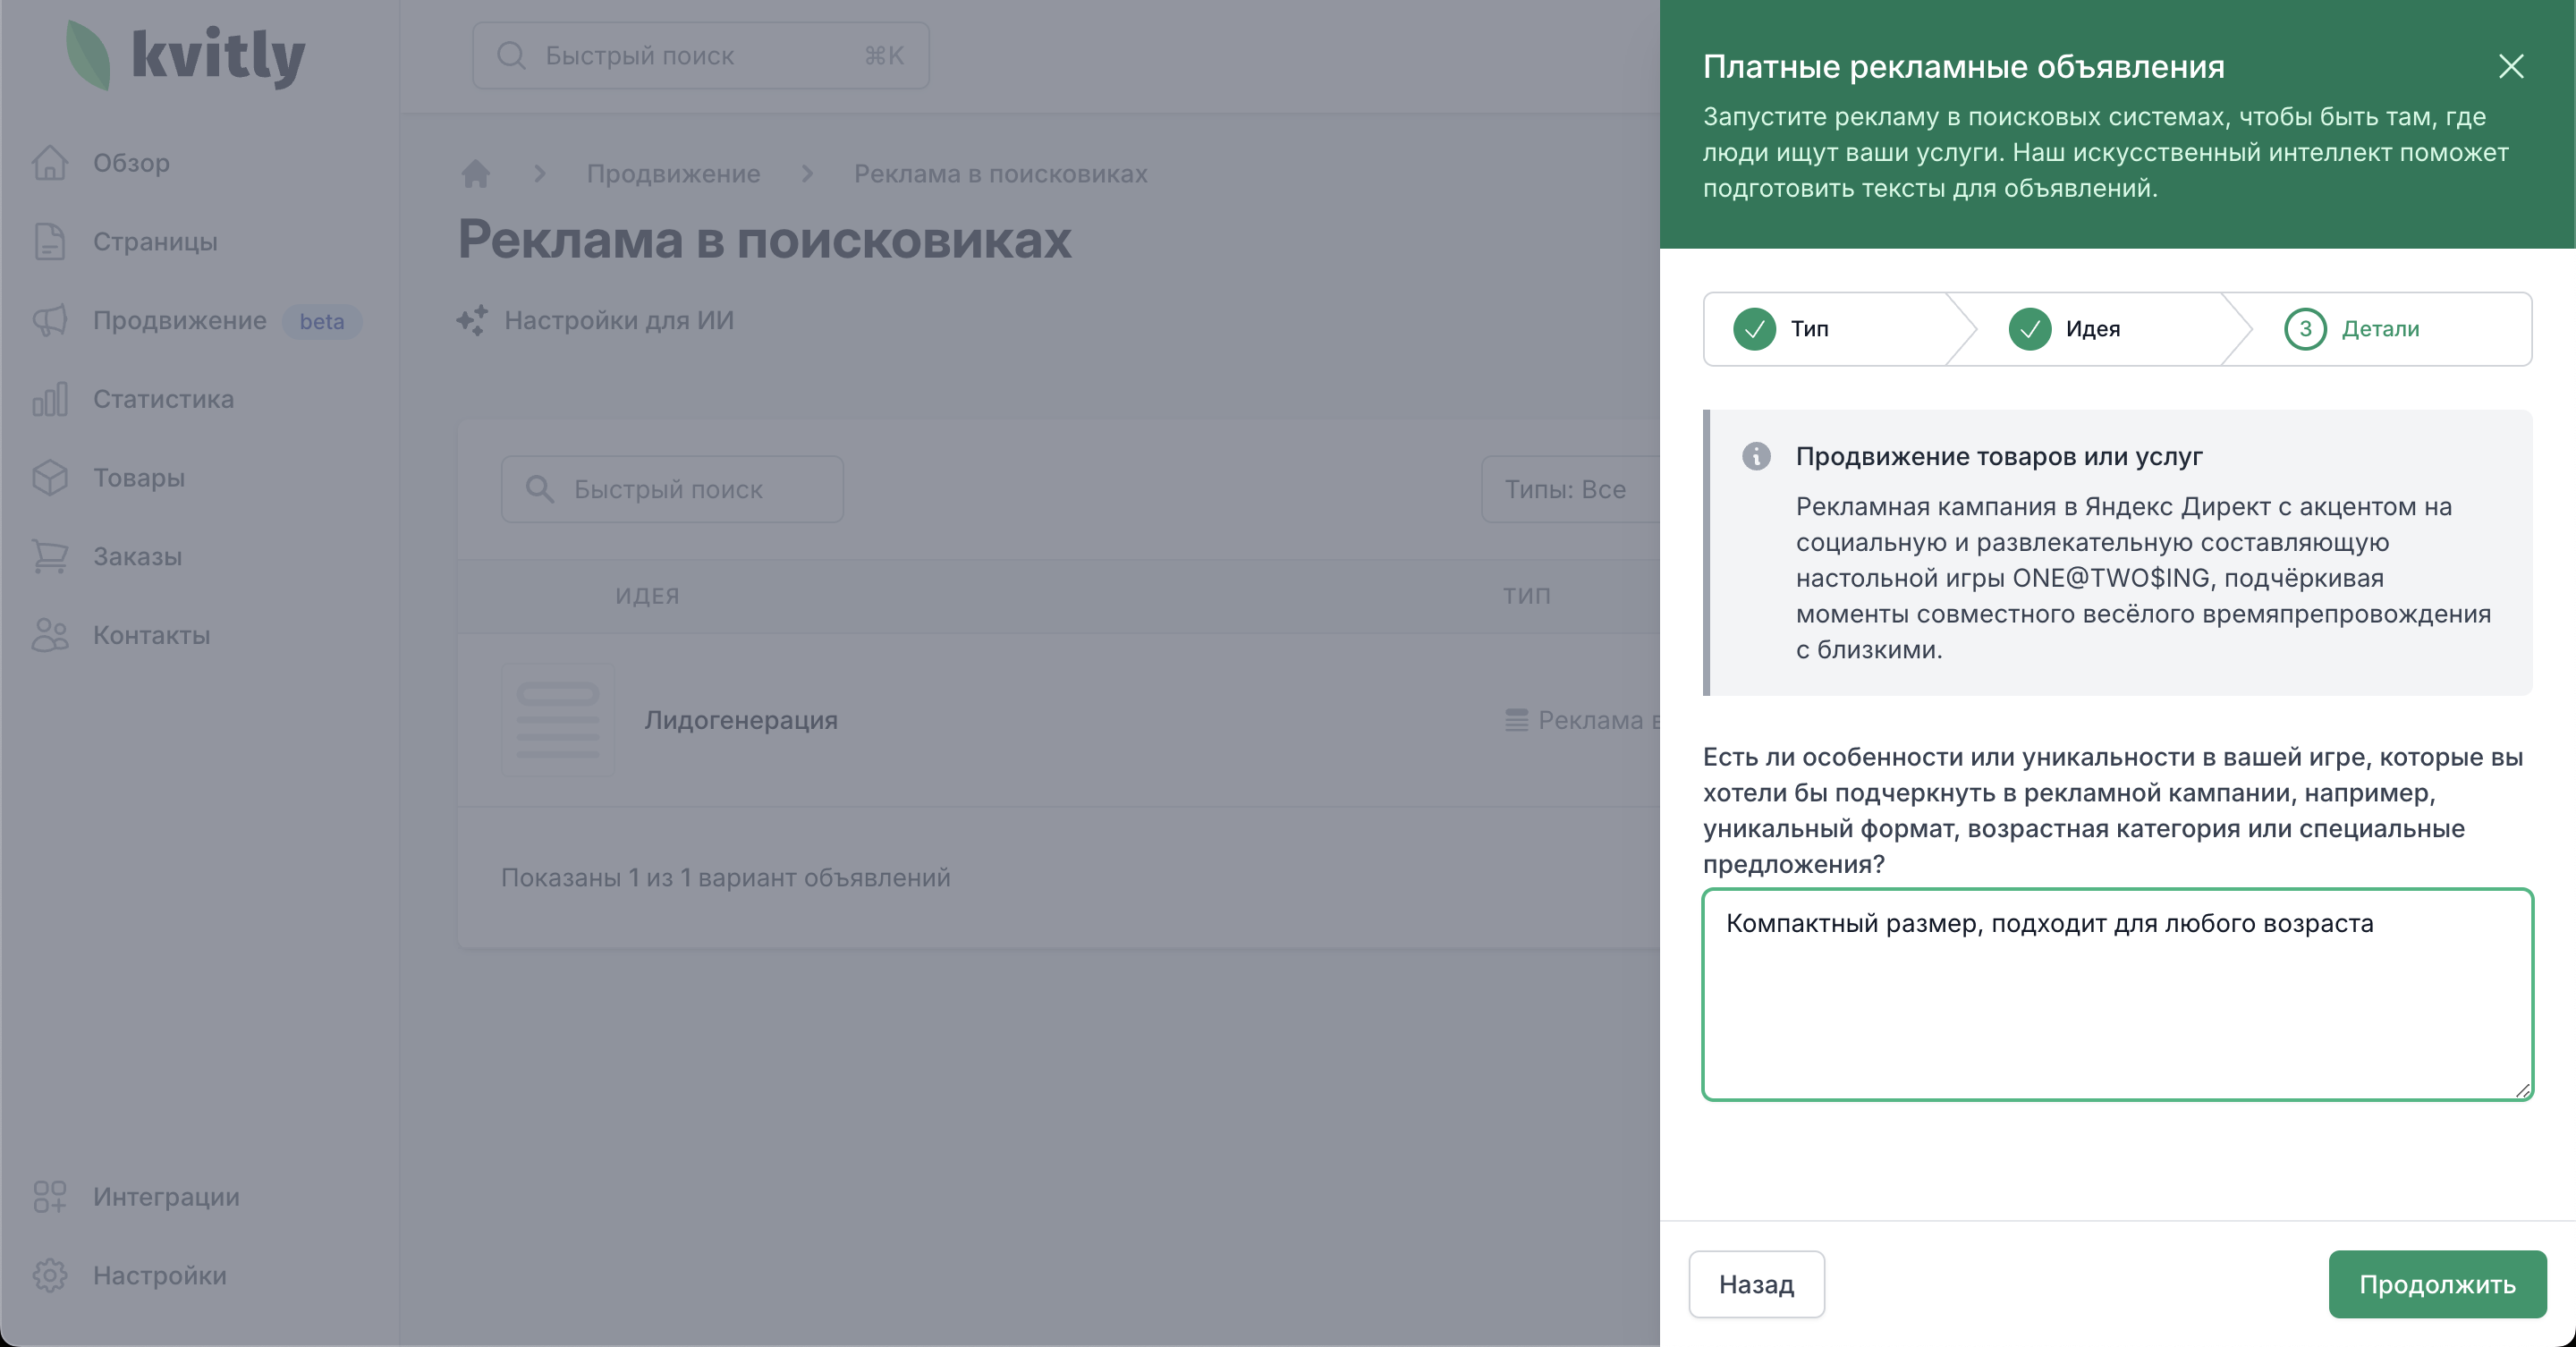2576x1347 pixels.
Task: Click the Реклама type cell in Лидогенерация row
Action: 1582,720
